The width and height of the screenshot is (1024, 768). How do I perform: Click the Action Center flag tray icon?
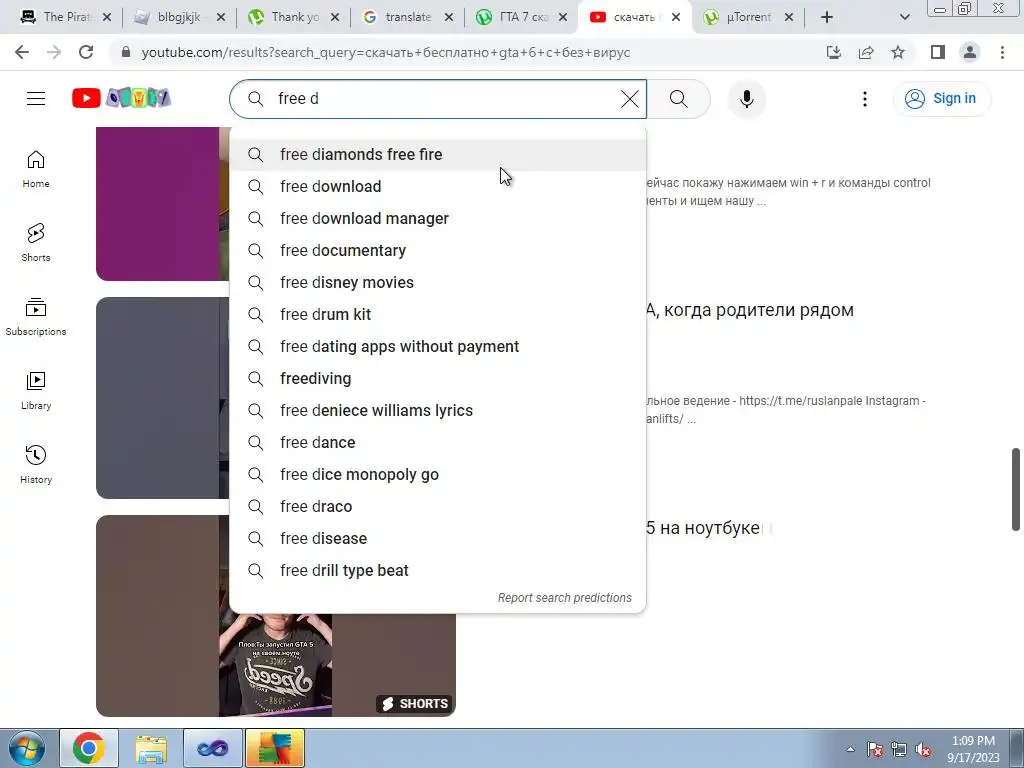tap(874, 750)
